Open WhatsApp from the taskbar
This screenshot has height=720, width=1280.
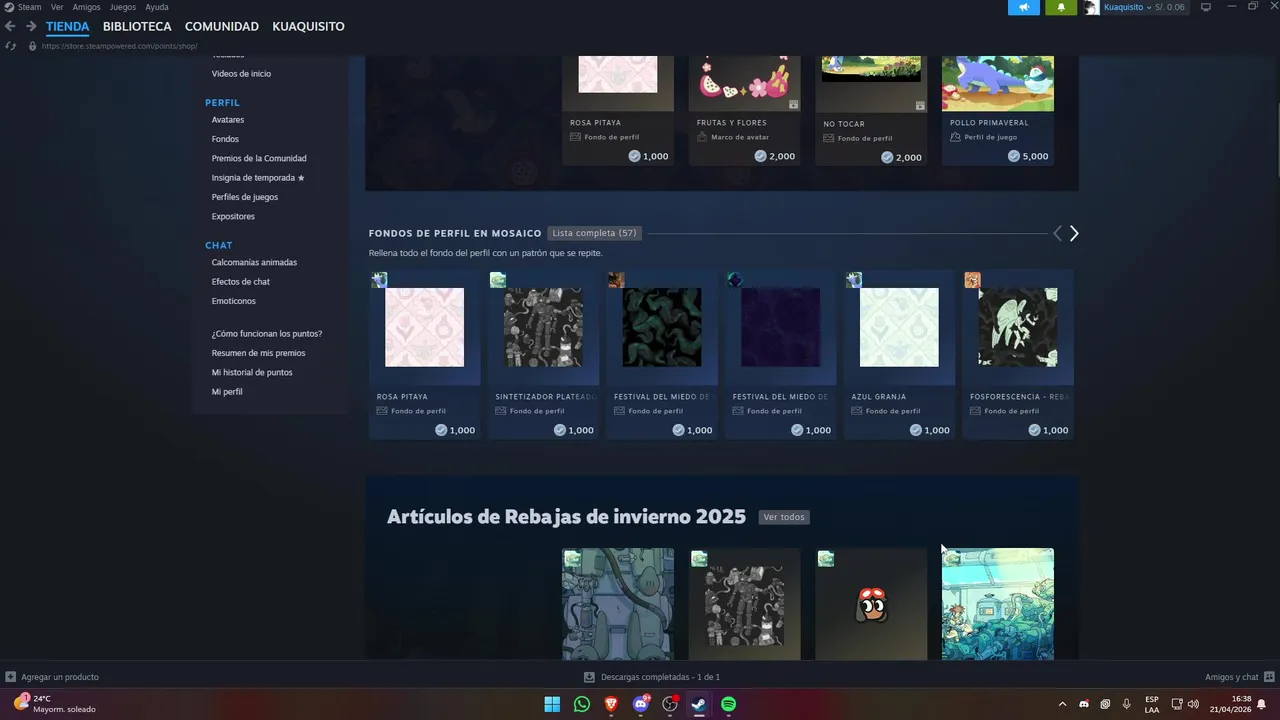coord(582,704)
